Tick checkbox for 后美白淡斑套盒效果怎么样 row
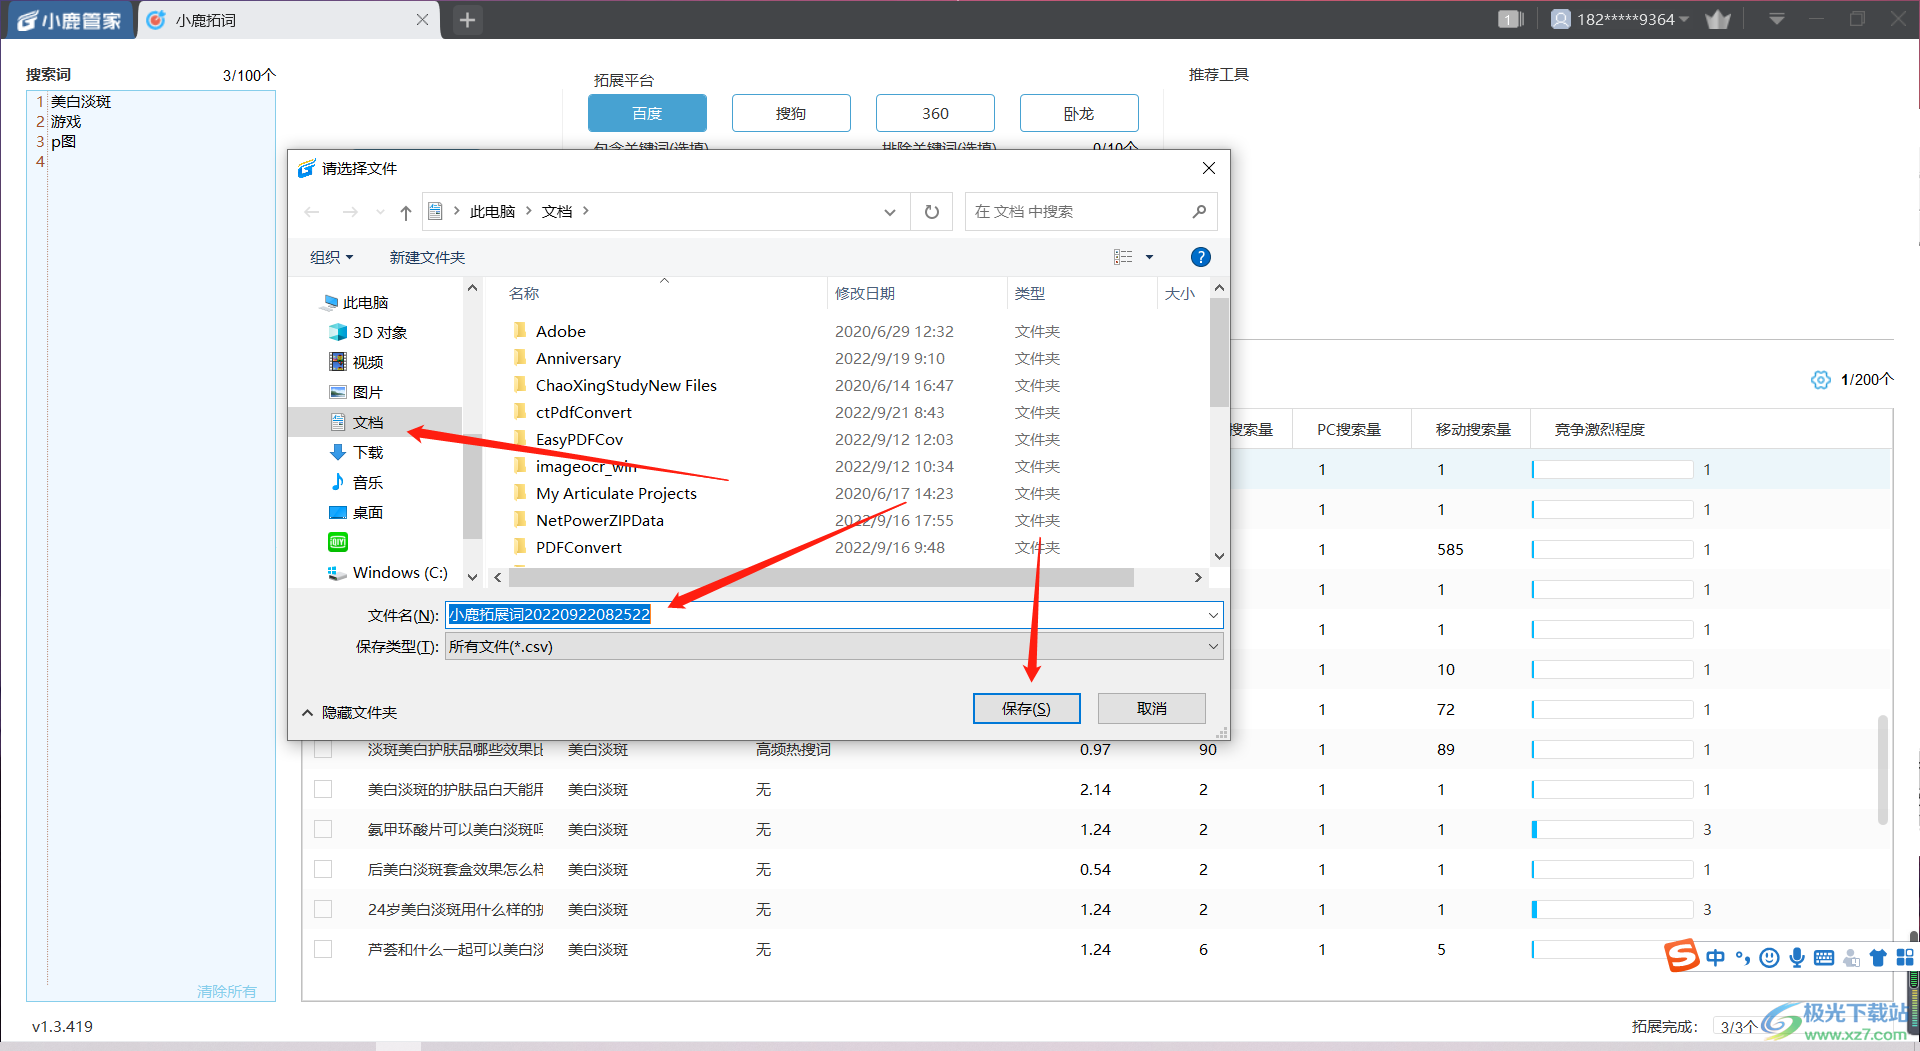 323,869
